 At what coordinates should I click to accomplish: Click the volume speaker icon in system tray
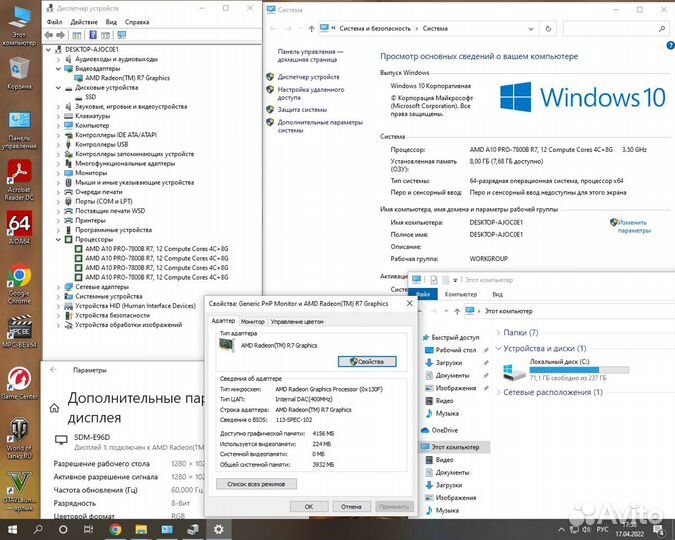pyautogui.click(x=586, y=529)
